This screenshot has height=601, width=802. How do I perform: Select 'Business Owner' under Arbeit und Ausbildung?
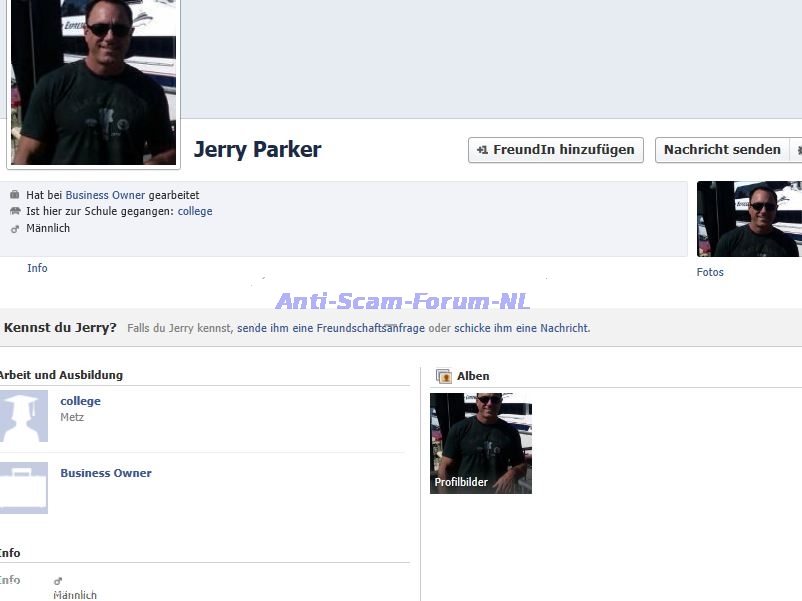click(106, 473)
